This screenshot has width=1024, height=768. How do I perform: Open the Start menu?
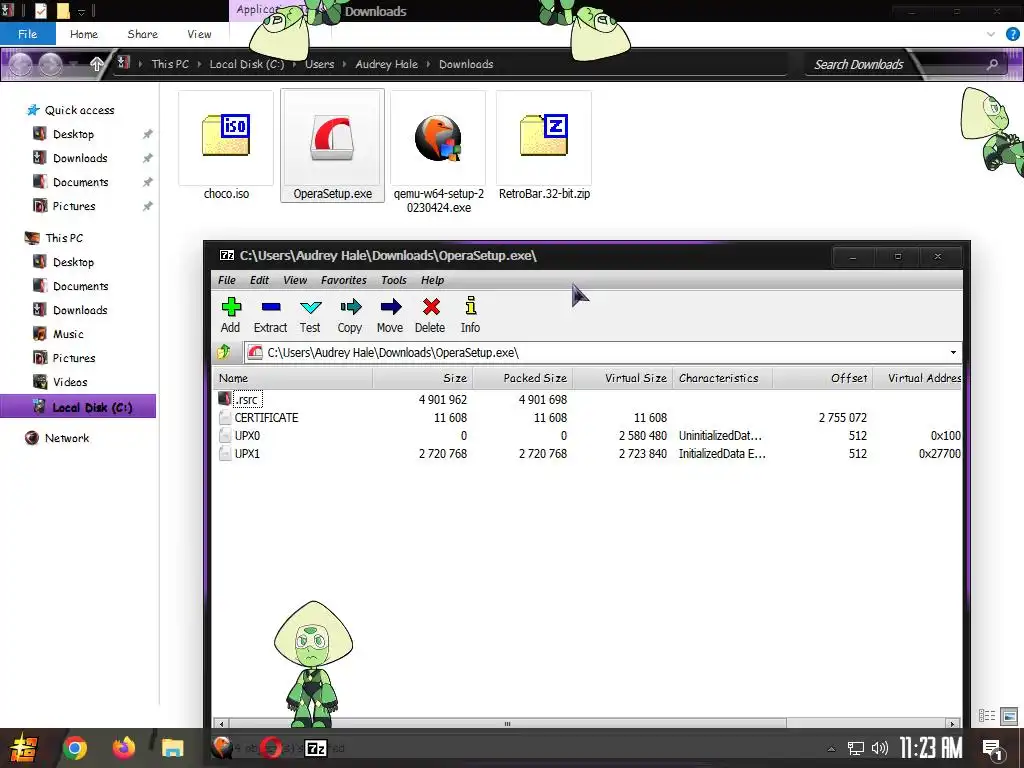(x=24, y=748)
